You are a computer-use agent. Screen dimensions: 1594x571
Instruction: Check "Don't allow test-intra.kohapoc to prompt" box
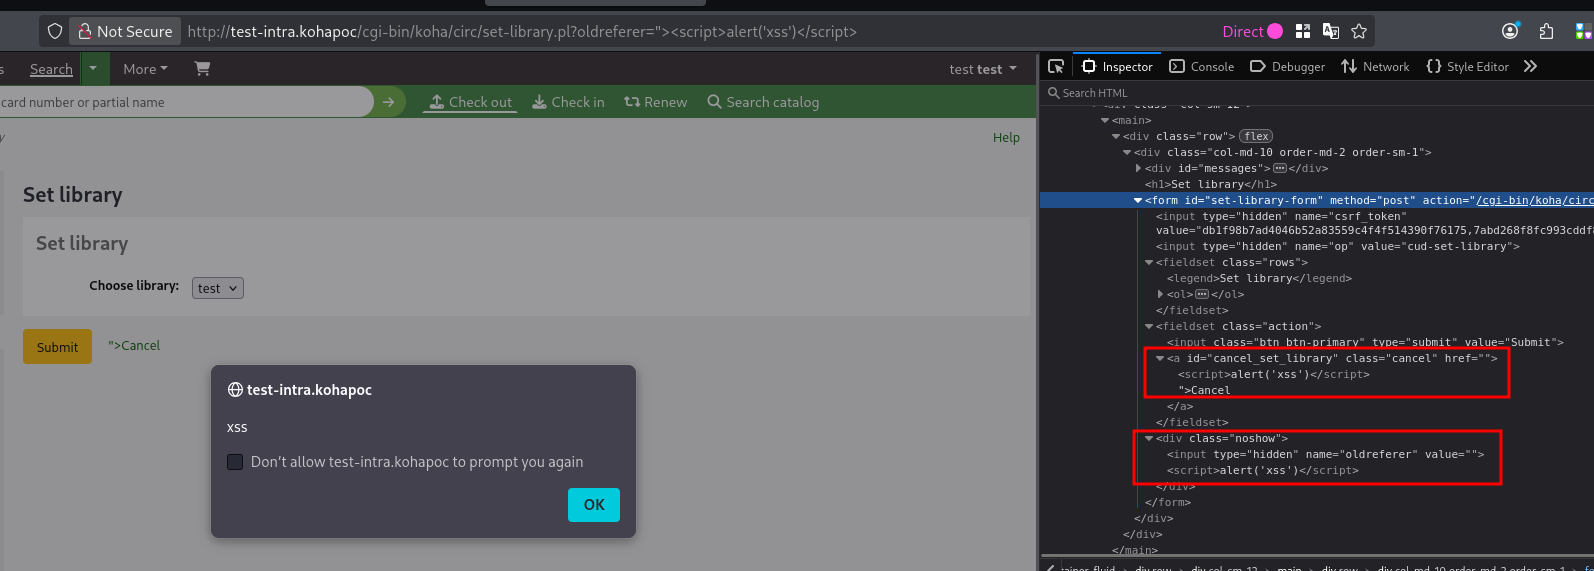pos(235,462)
